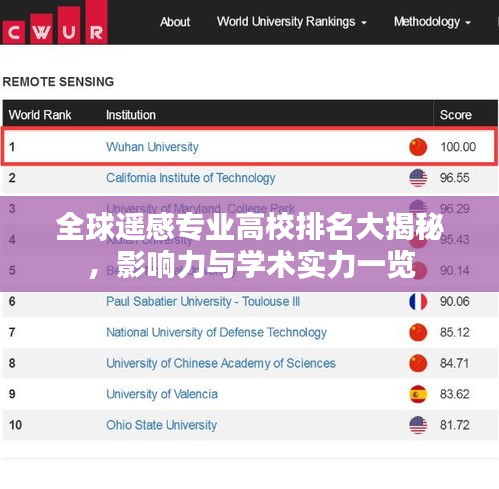Viewport: 499px width, 489px height.
Task: Click the Score column header
Action: [456, 115]
